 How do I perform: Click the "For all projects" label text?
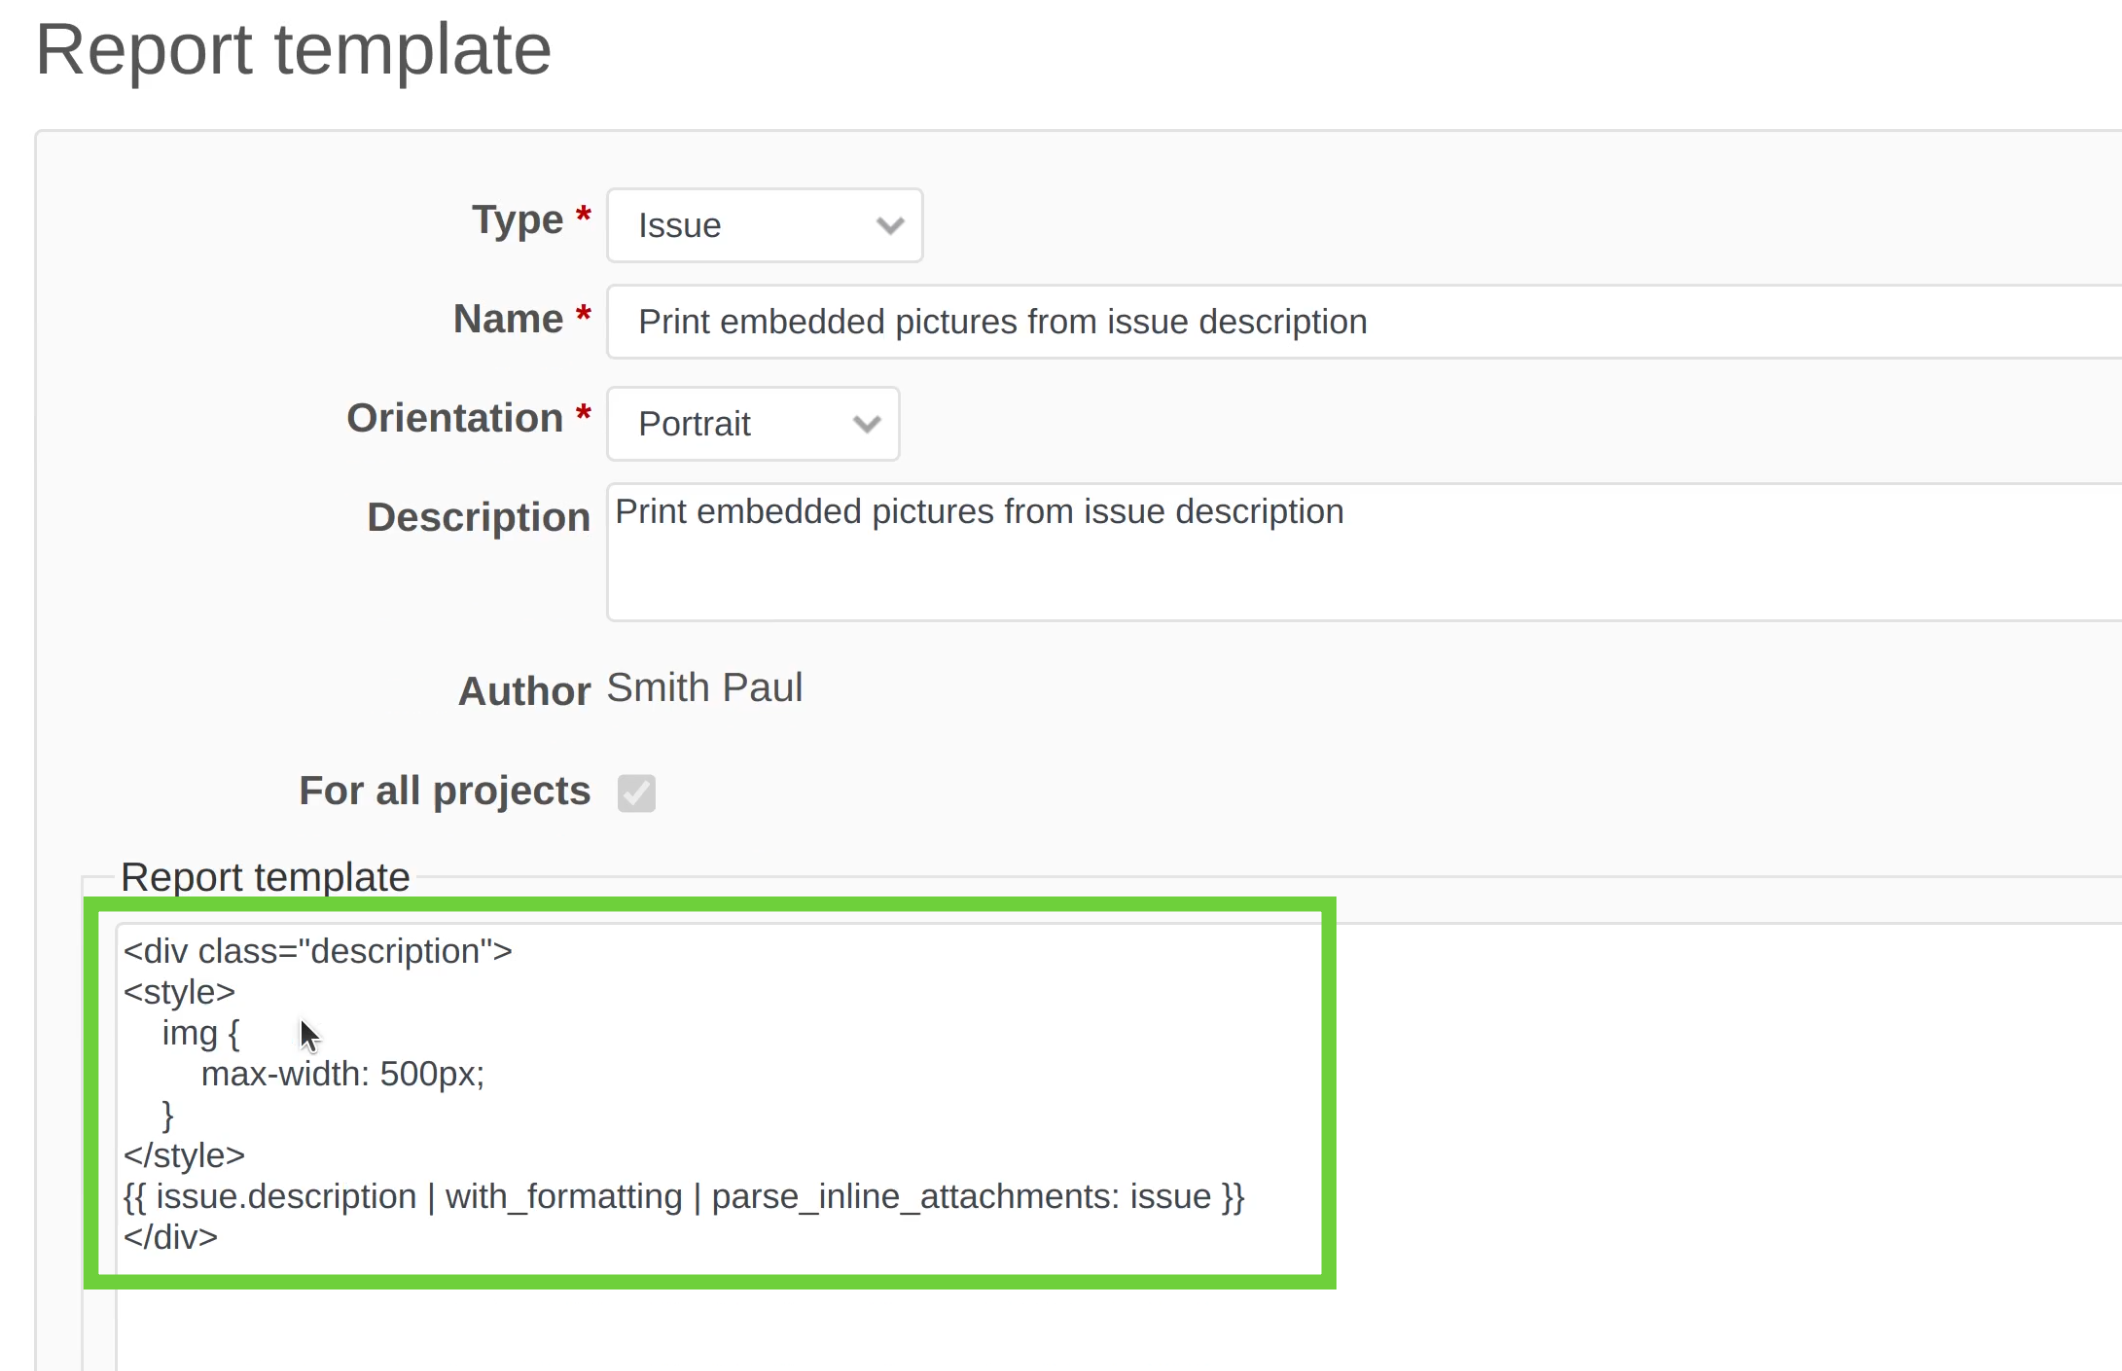pos(444,791)
